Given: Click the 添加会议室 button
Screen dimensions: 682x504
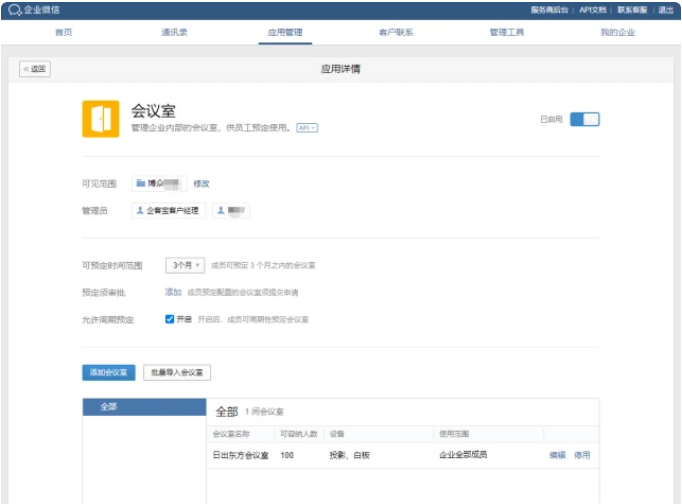Looking at the screenshot, I should click(x=109, y=372).
